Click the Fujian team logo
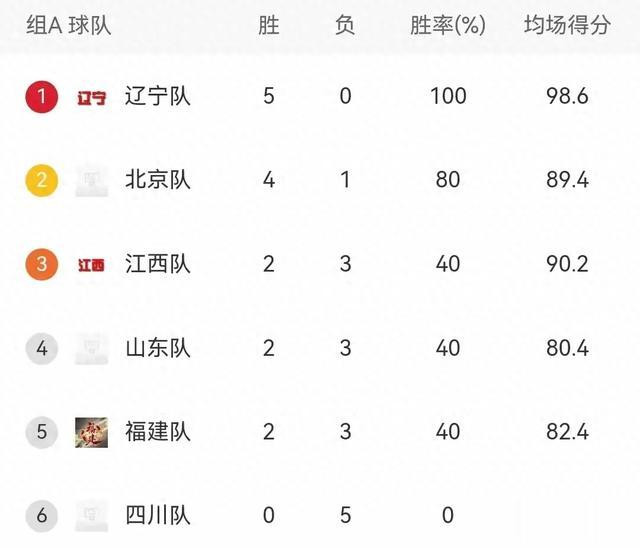 [92, 432]
